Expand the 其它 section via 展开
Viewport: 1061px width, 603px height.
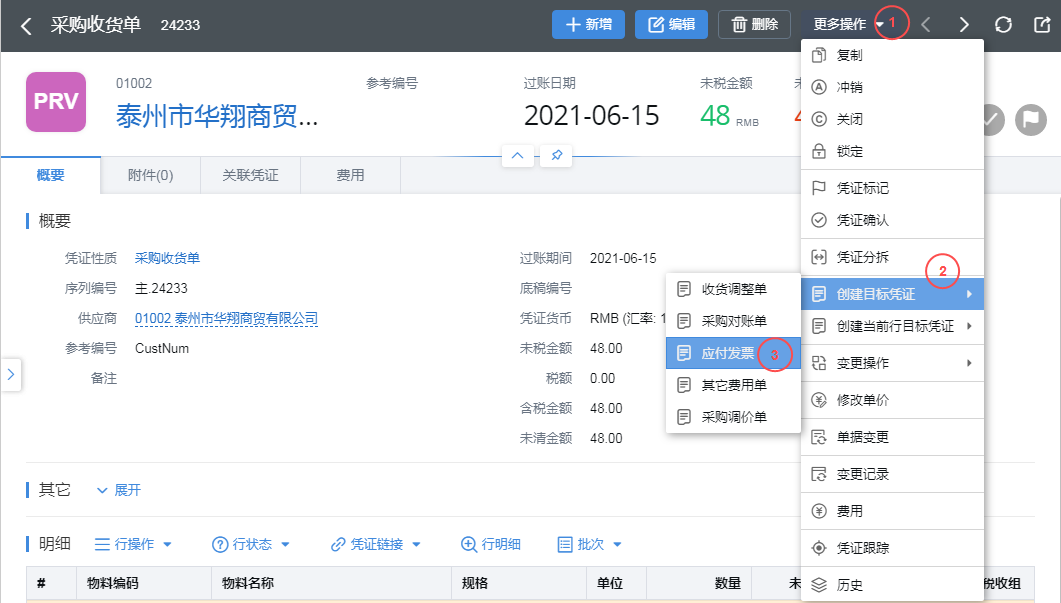pos(118,490)
